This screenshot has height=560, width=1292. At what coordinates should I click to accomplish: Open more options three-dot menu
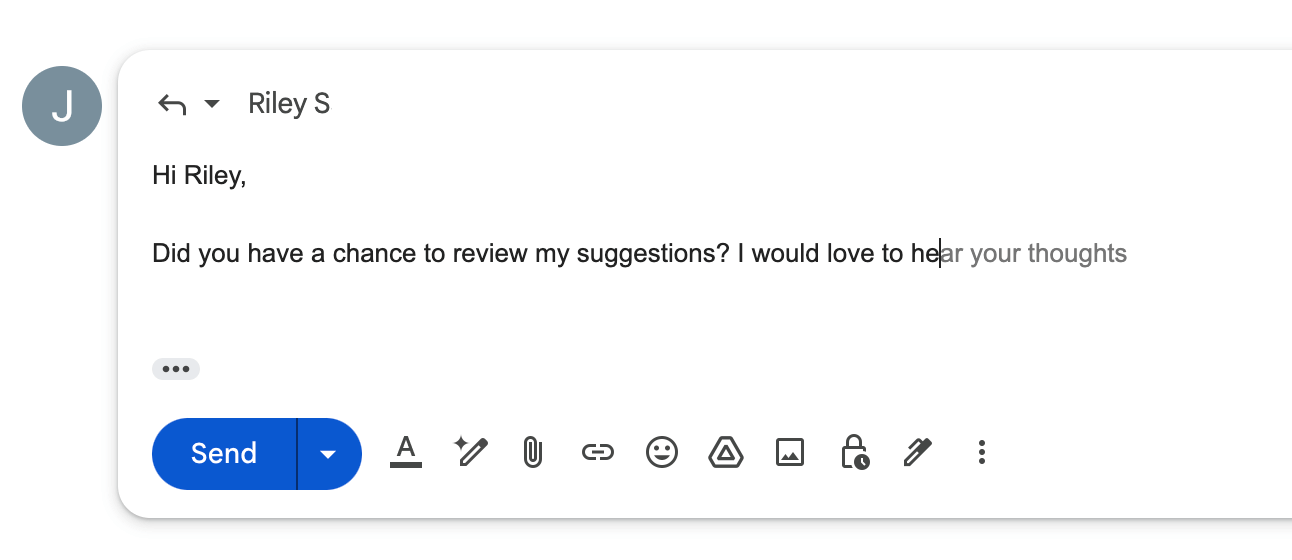(x=981, y=453)
